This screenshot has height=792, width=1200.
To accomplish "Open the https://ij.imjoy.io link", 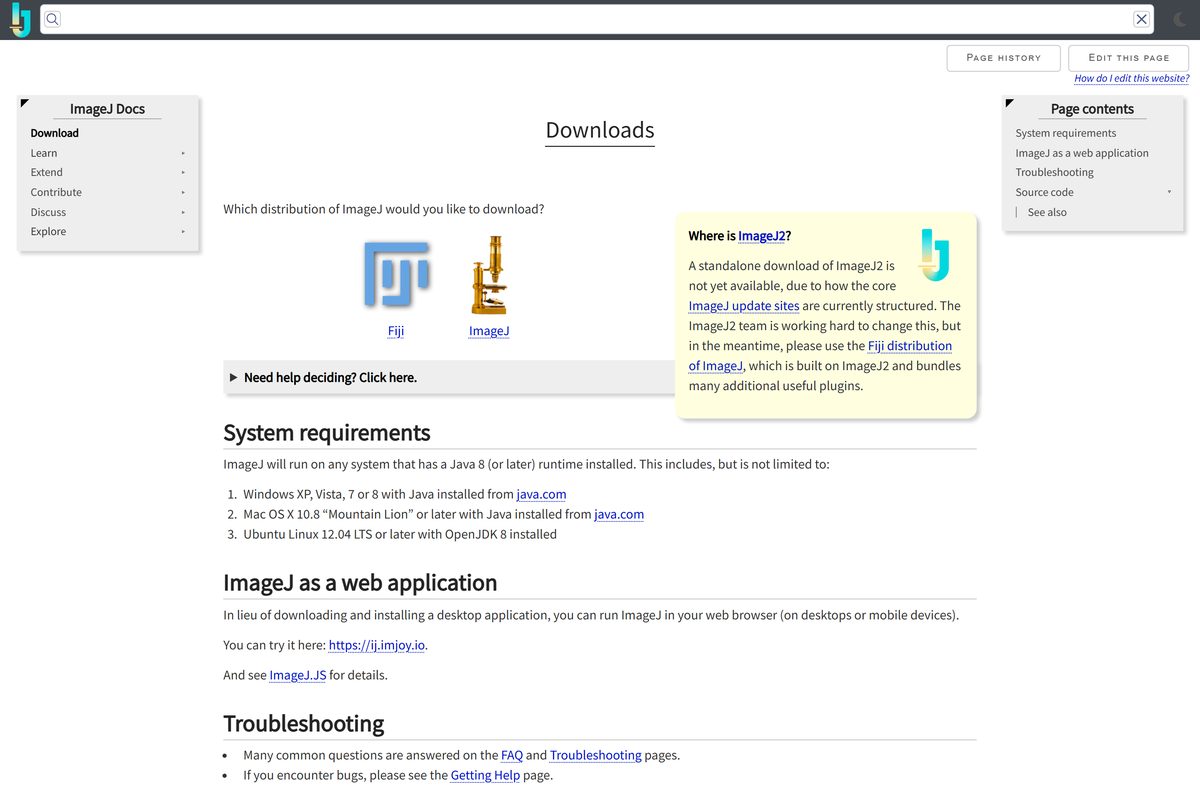I will point(377,645).
